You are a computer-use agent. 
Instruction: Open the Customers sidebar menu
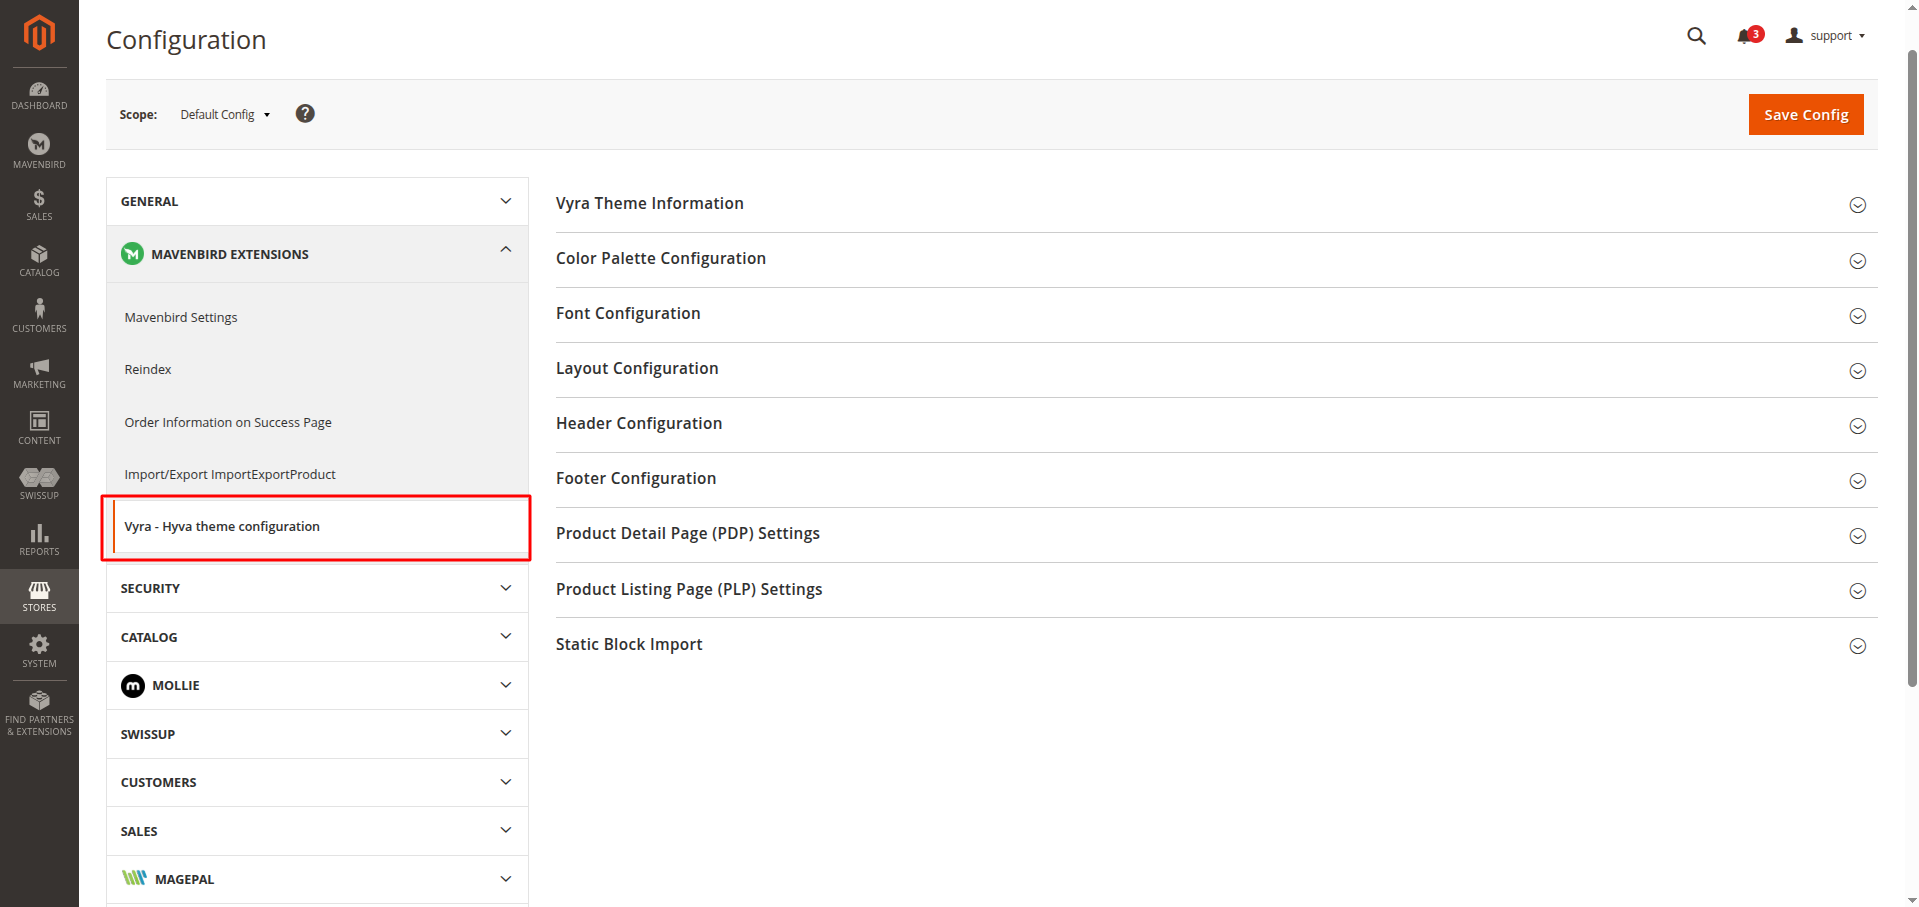(x=39, y=317)
